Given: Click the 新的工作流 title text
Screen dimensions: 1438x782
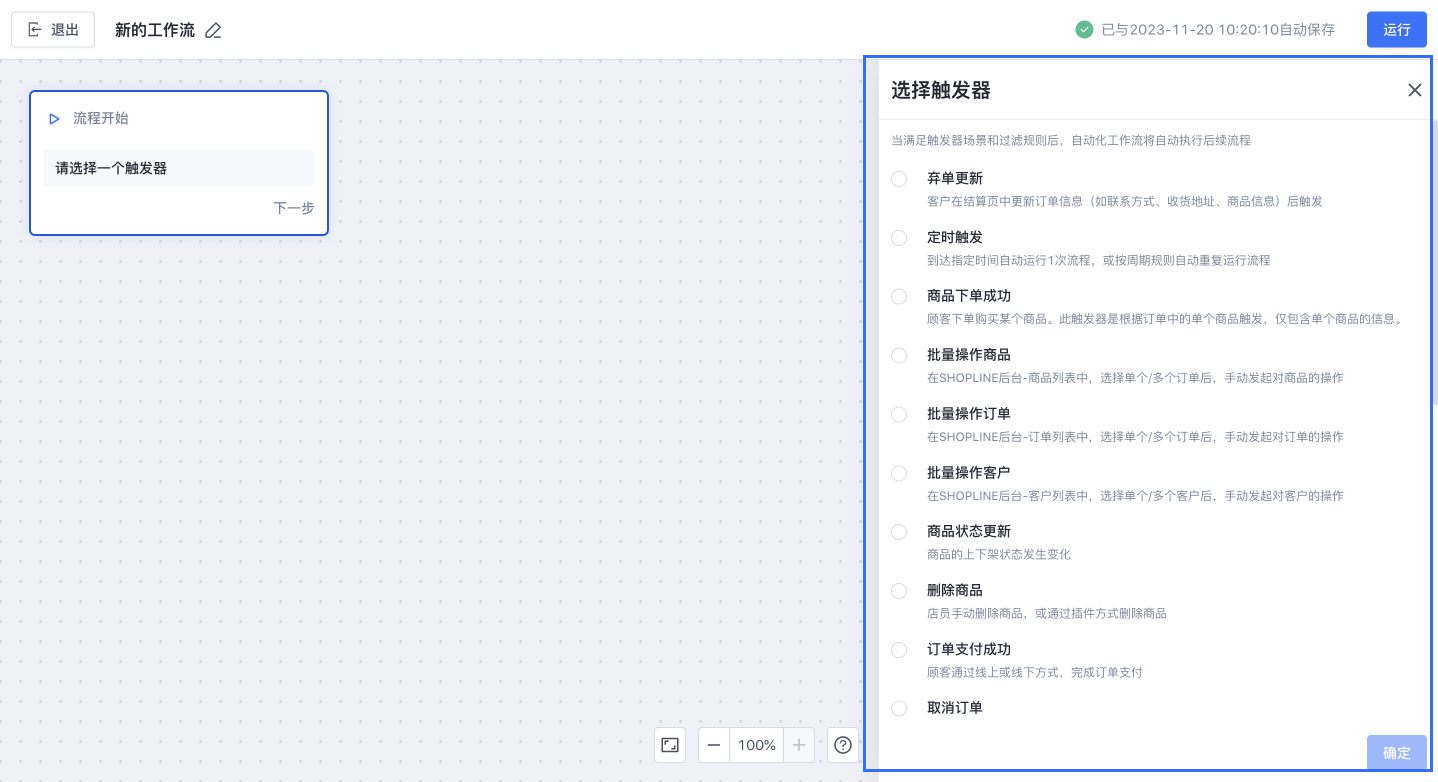Looking at the screenshot, I should [155, 30].
